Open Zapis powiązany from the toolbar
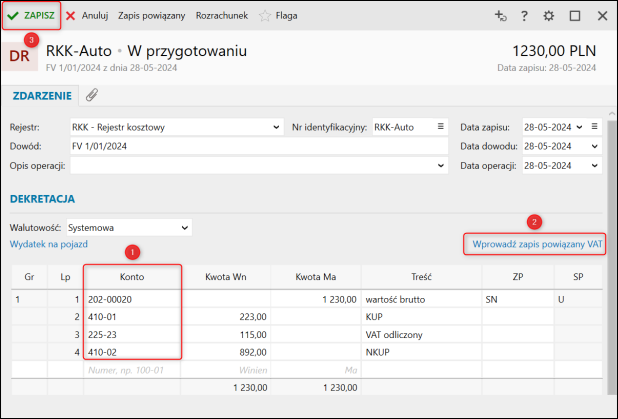618x419 pixels. pyautogui.click(x=151, y=16)
